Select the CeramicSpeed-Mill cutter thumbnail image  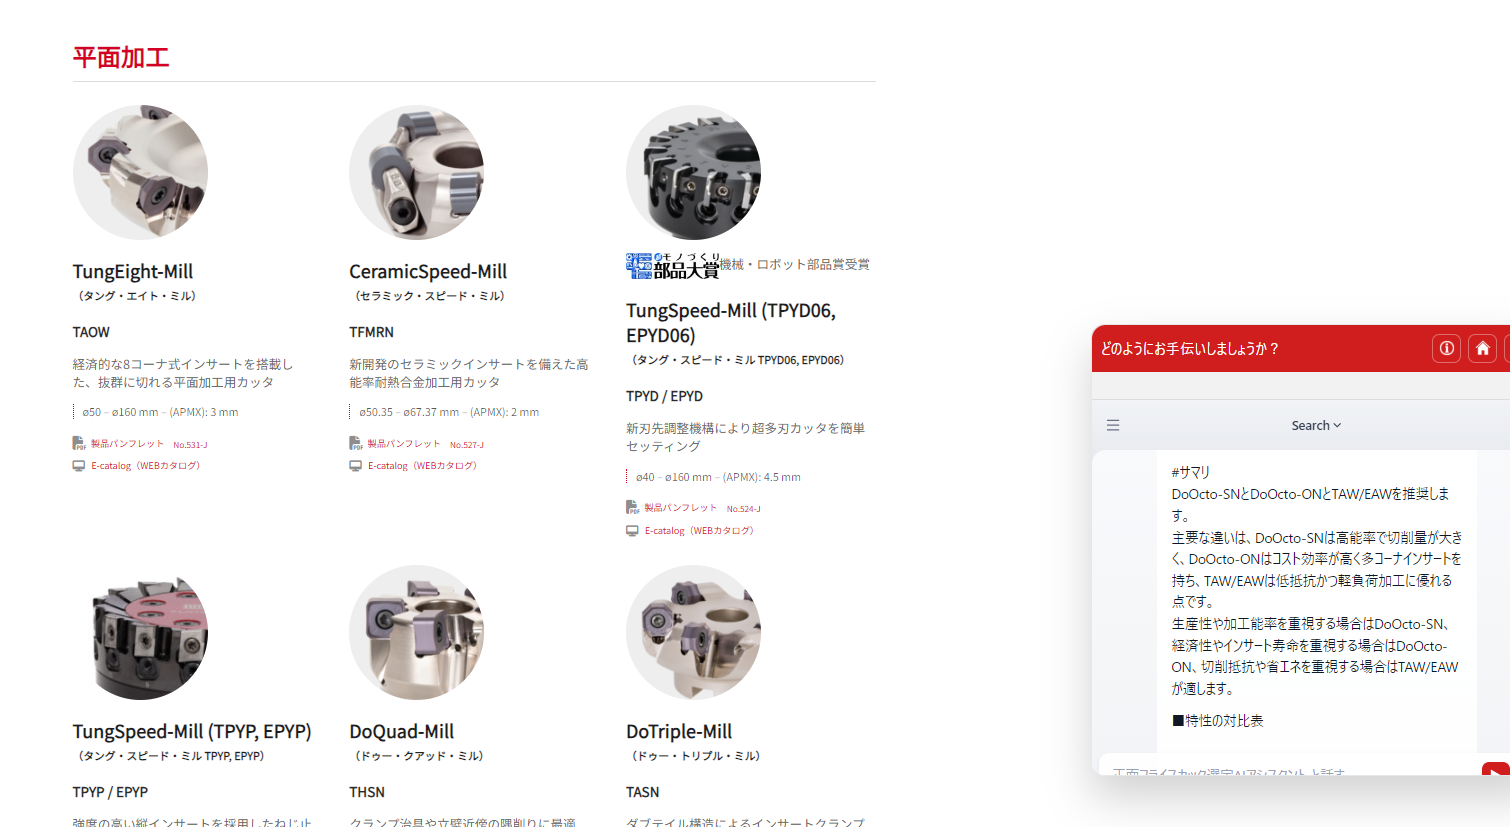coord(416,172)
